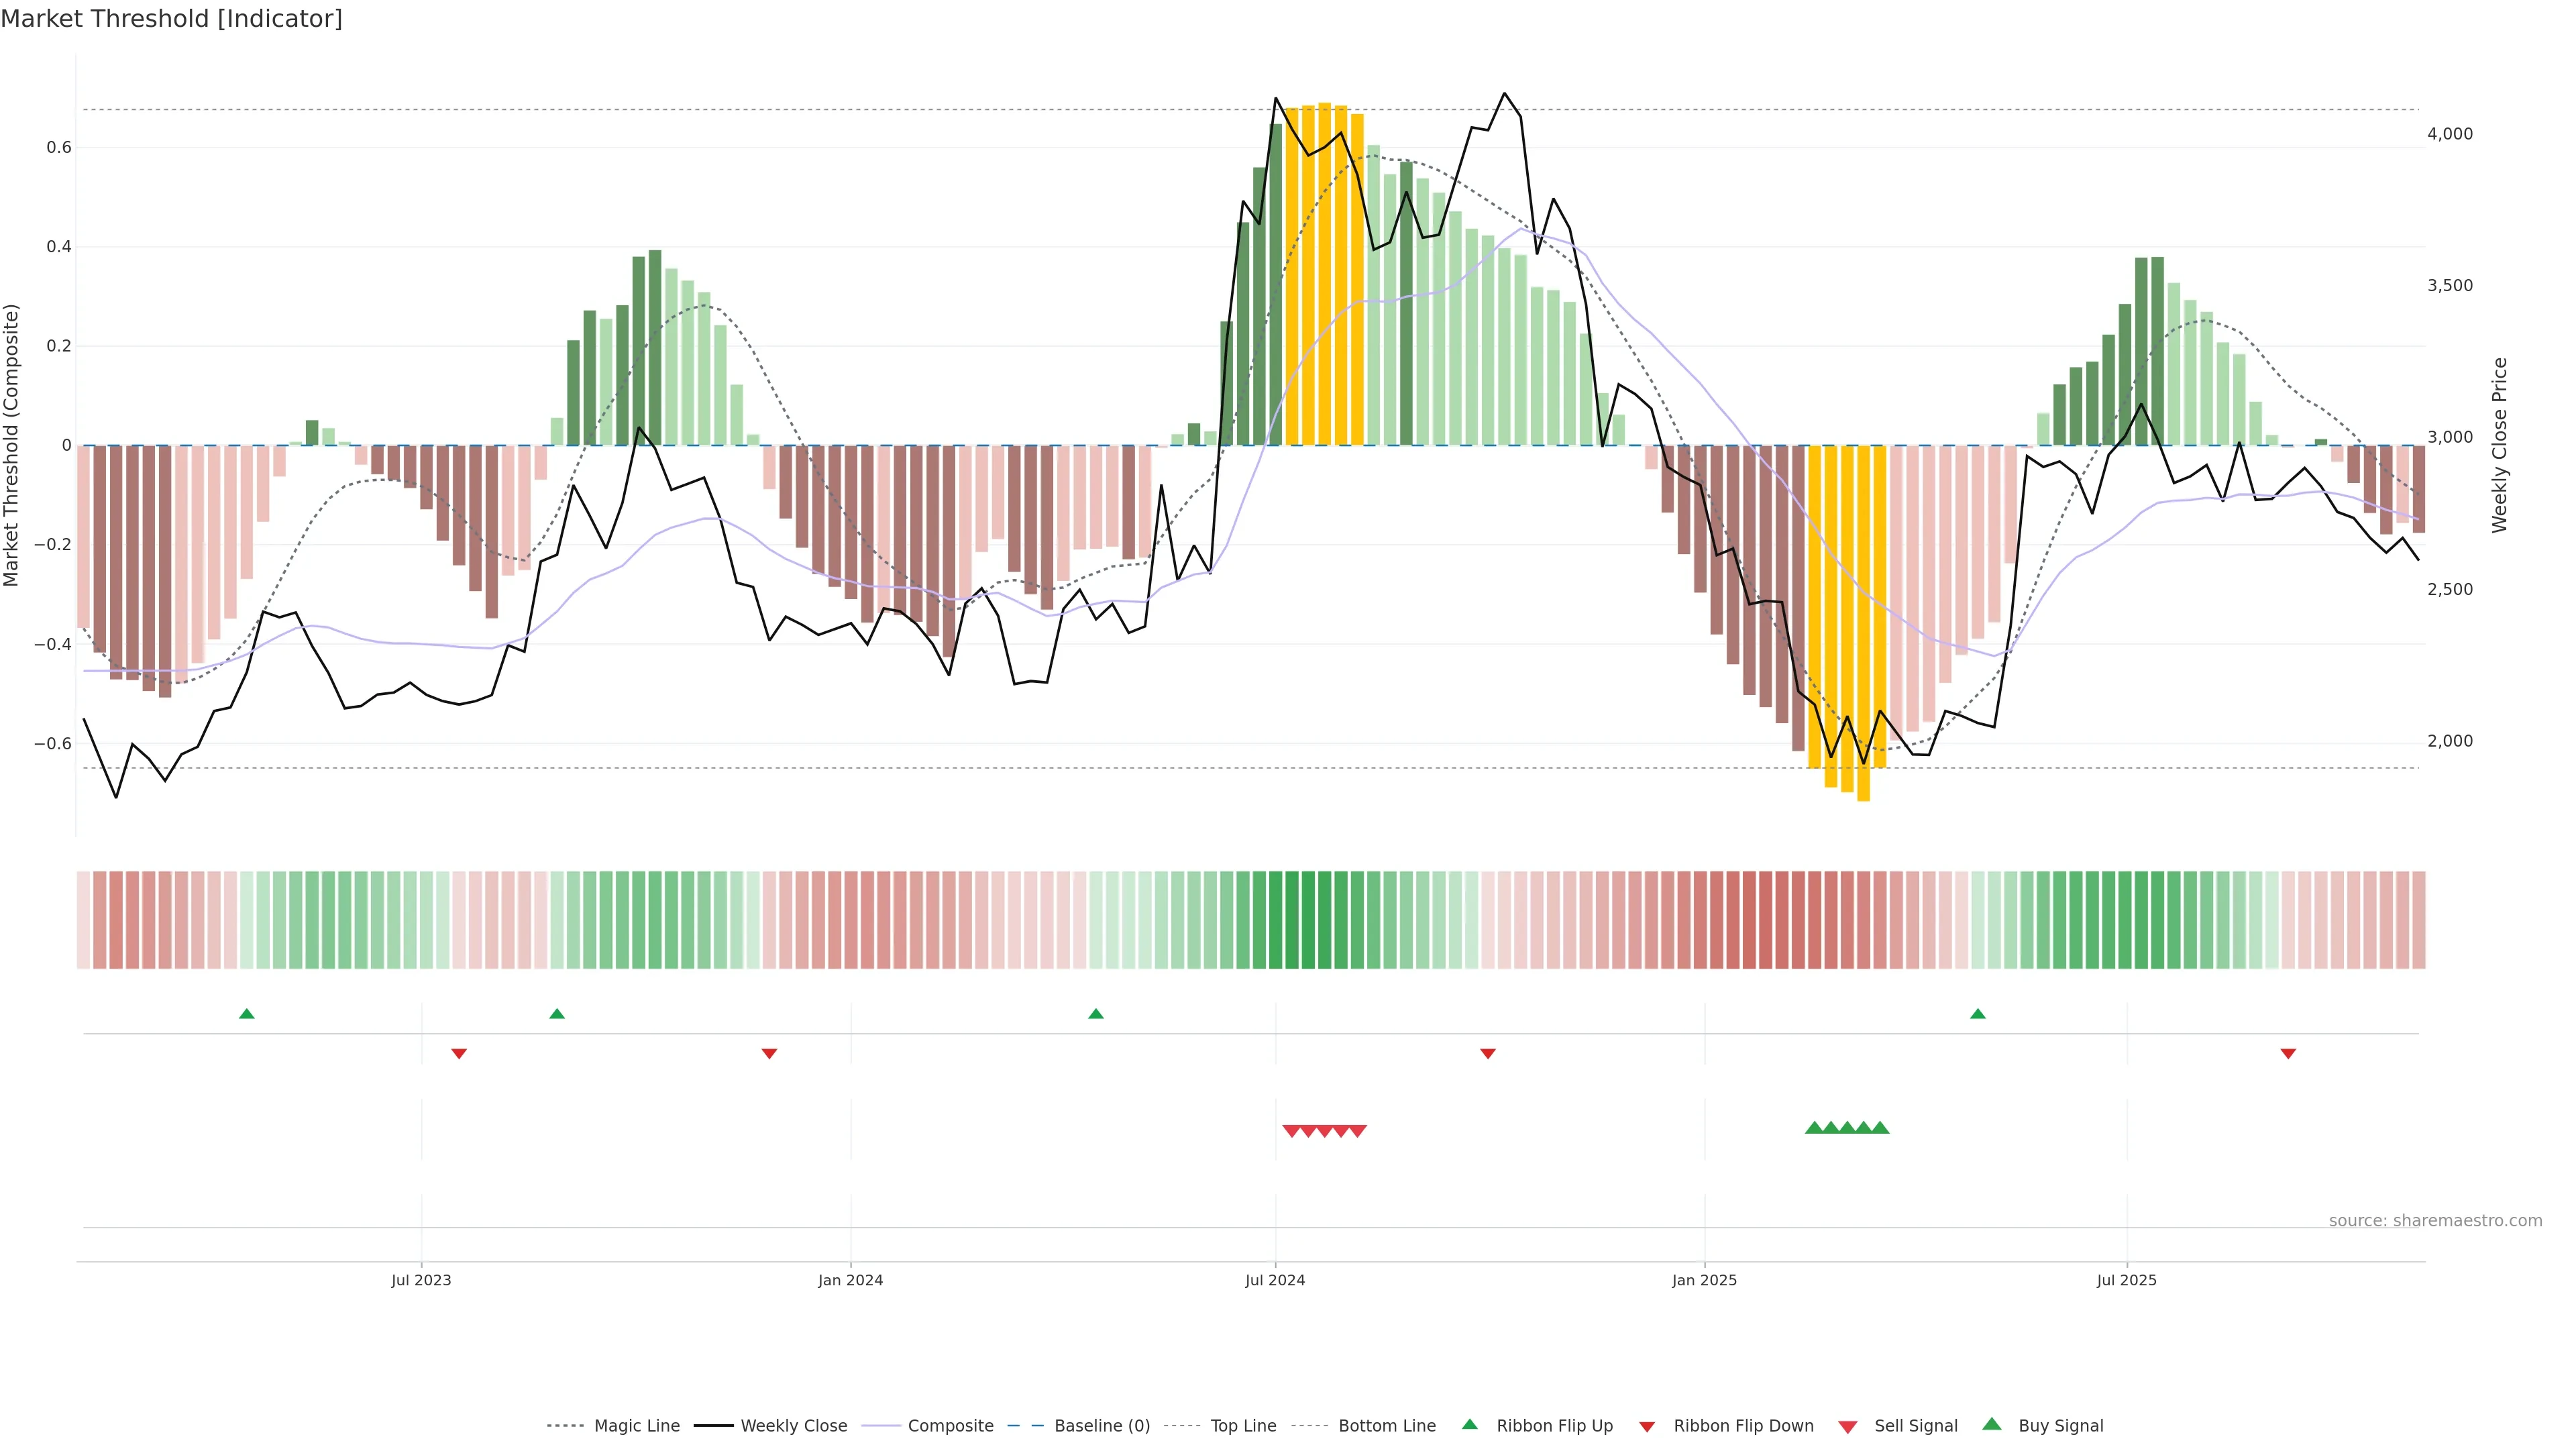Hide the Composite series via legend
The image size is (2576, 1449).
click(950, 1425)
